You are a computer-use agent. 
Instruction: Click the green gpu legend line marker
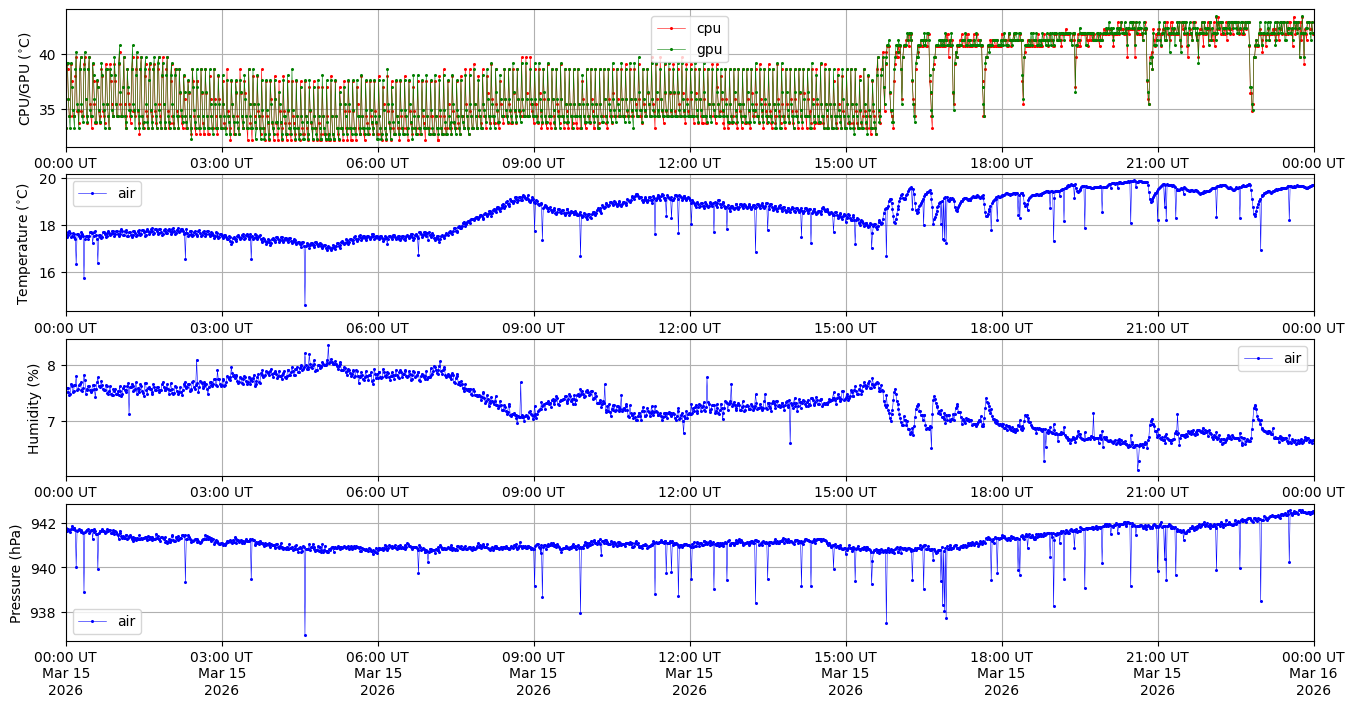click(672, 49)
